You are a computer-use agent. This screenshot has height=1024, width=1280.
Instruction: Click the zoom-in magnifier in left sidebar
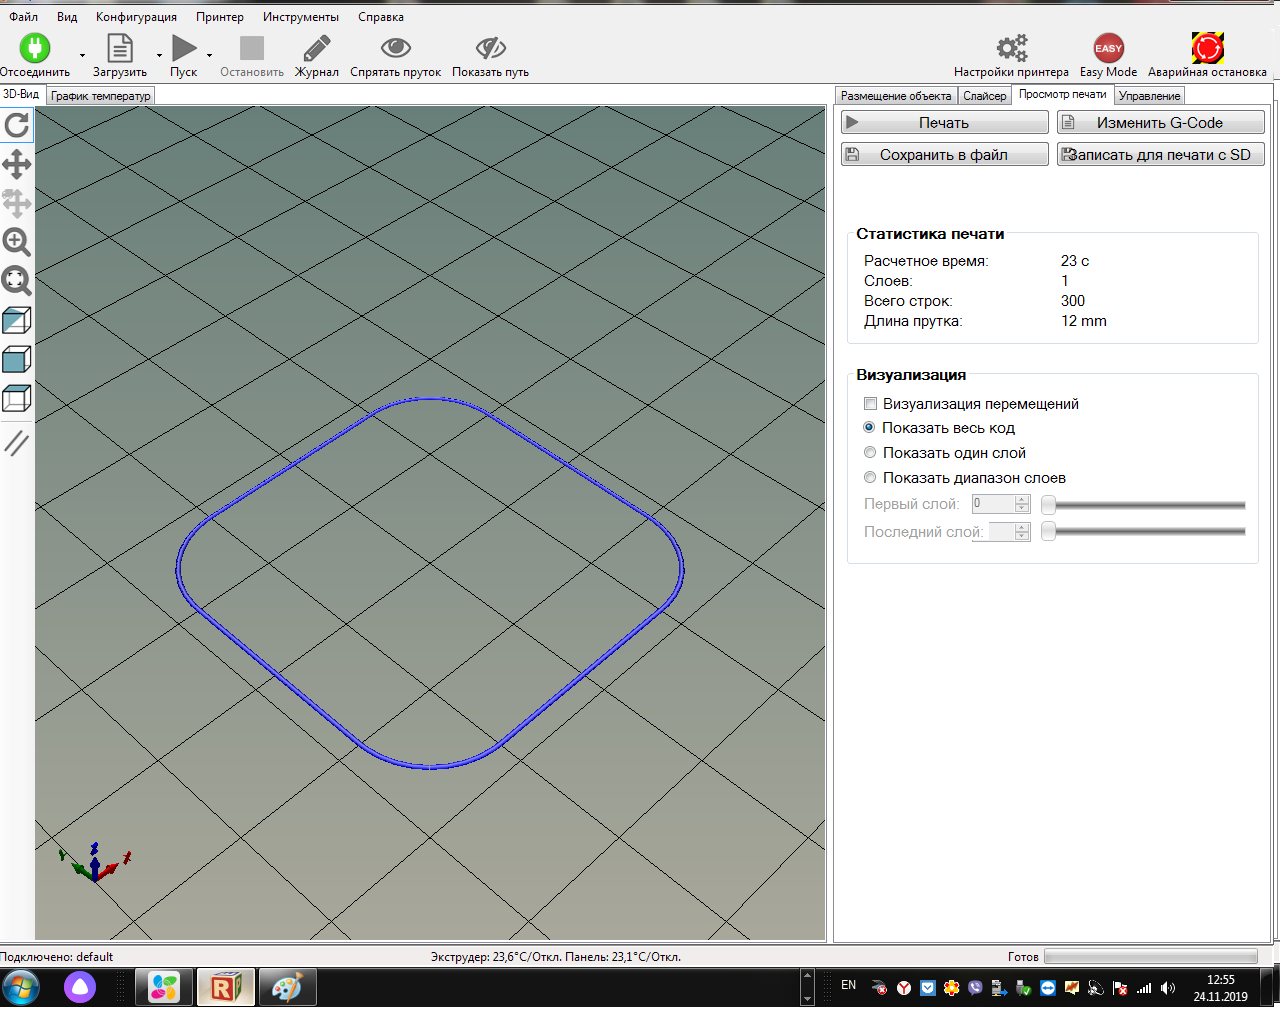17,242
